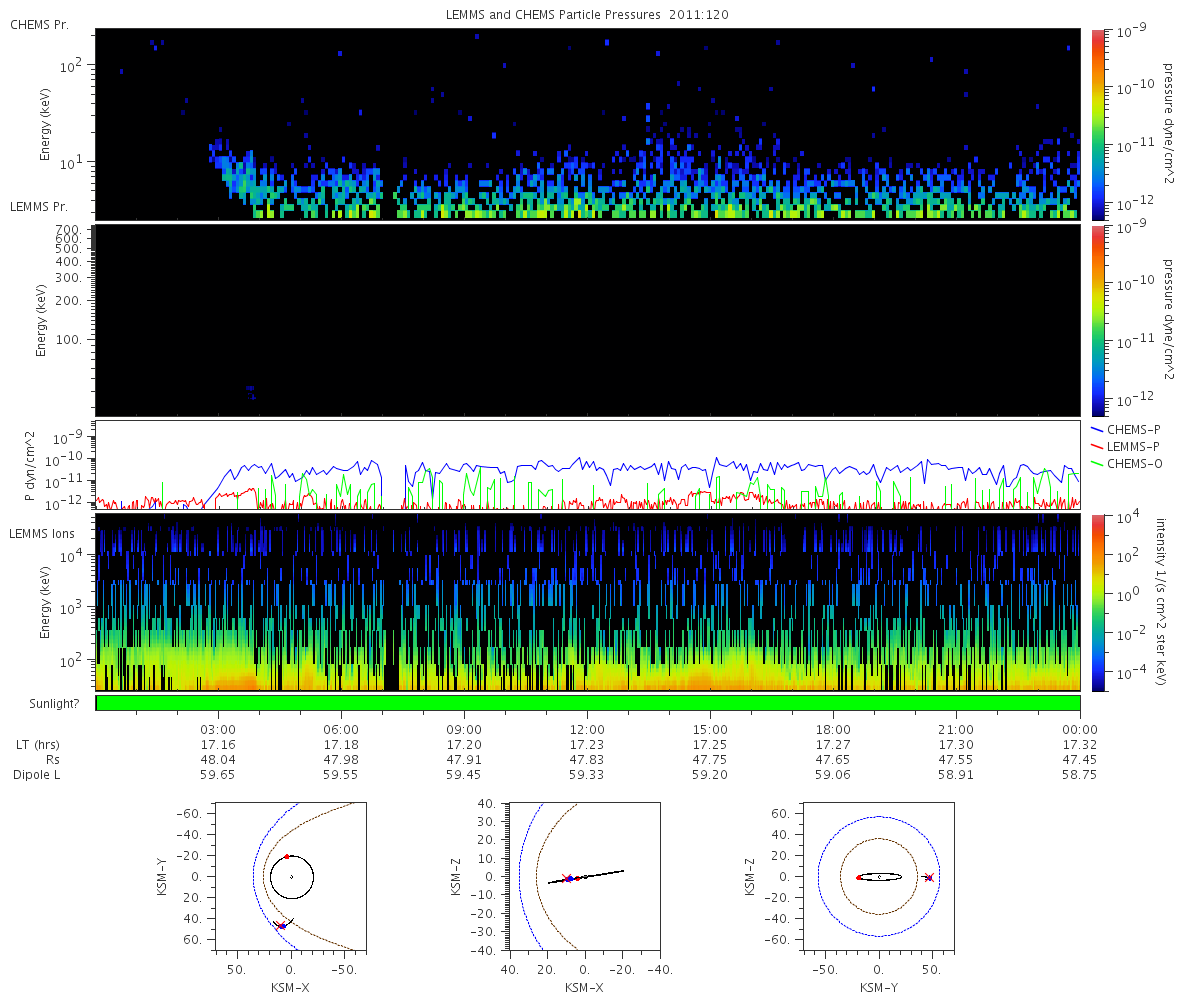Click the CHEMS Pr. panel label
Screen dimensions: 1200x1000
coord(39,24)
